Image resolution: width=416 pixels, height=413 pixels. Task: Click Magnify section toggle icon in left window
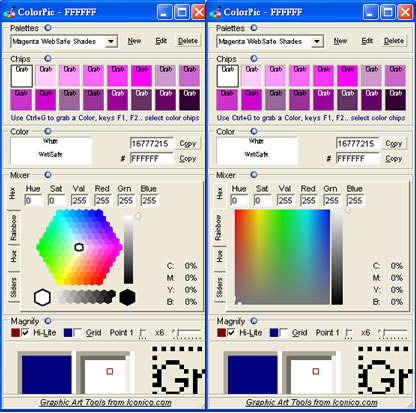pos(48,321)
